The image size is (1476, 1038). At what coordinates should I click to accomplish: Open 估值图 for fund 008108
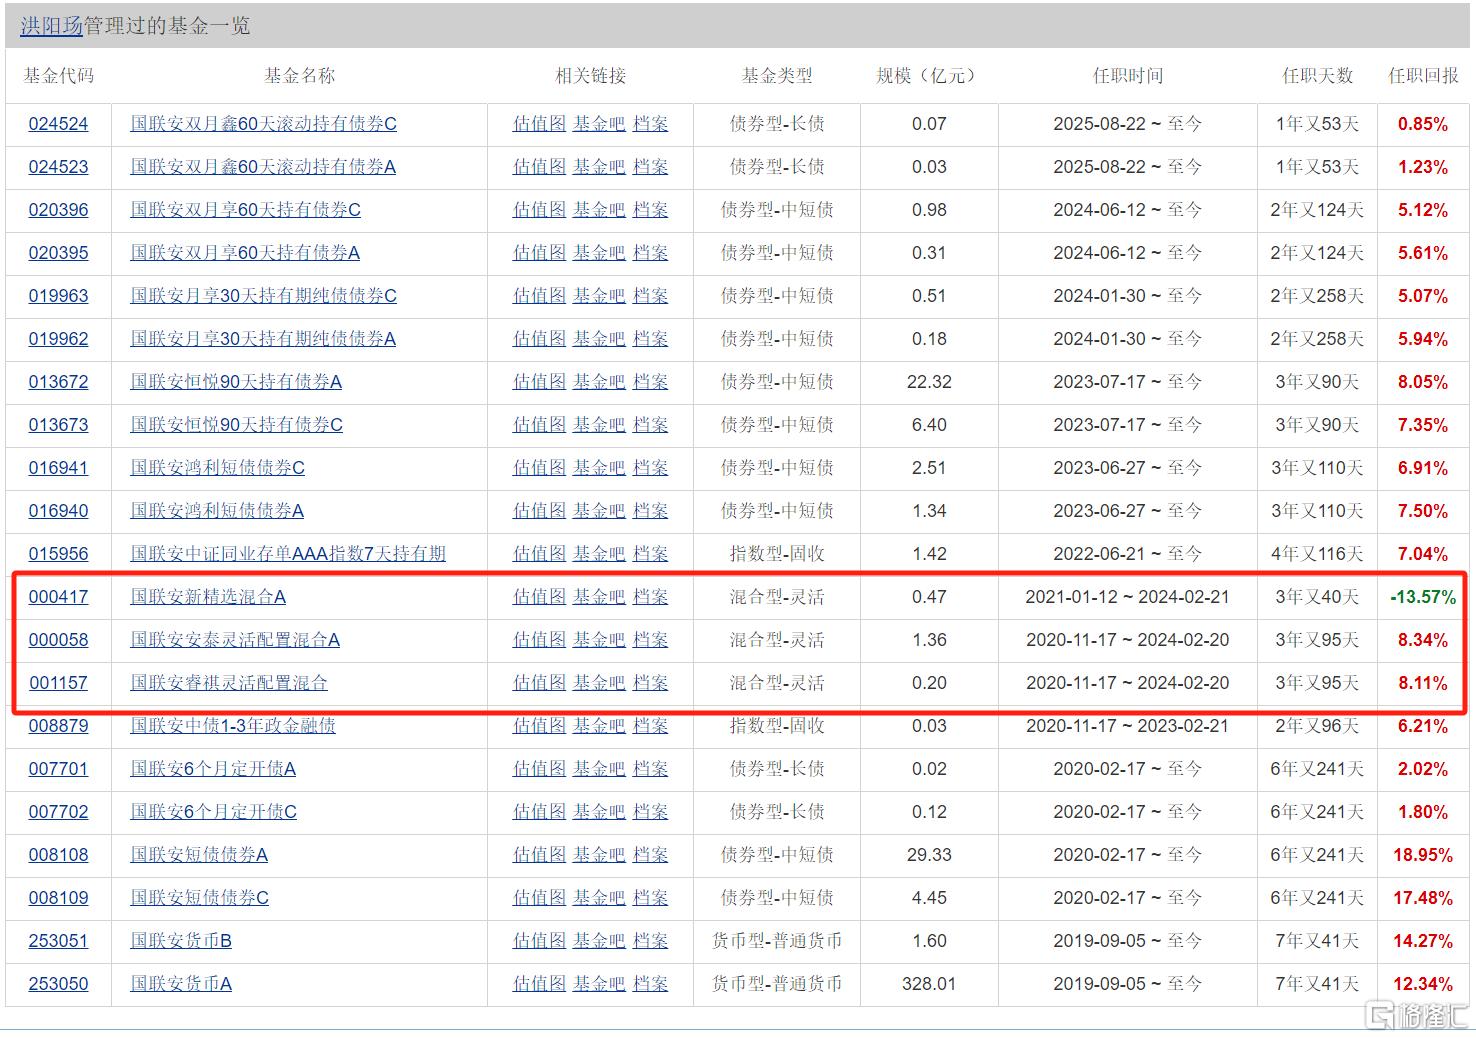[x=539, y=855]
